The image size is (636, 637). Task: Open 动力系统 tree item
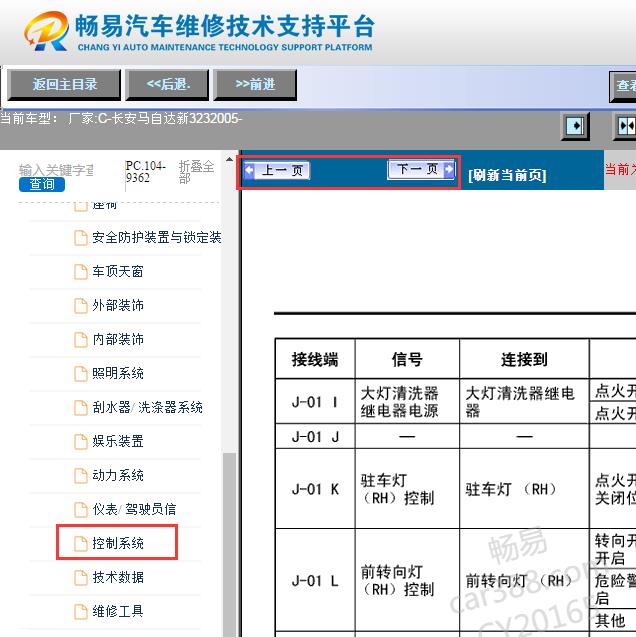click(118, 475)
